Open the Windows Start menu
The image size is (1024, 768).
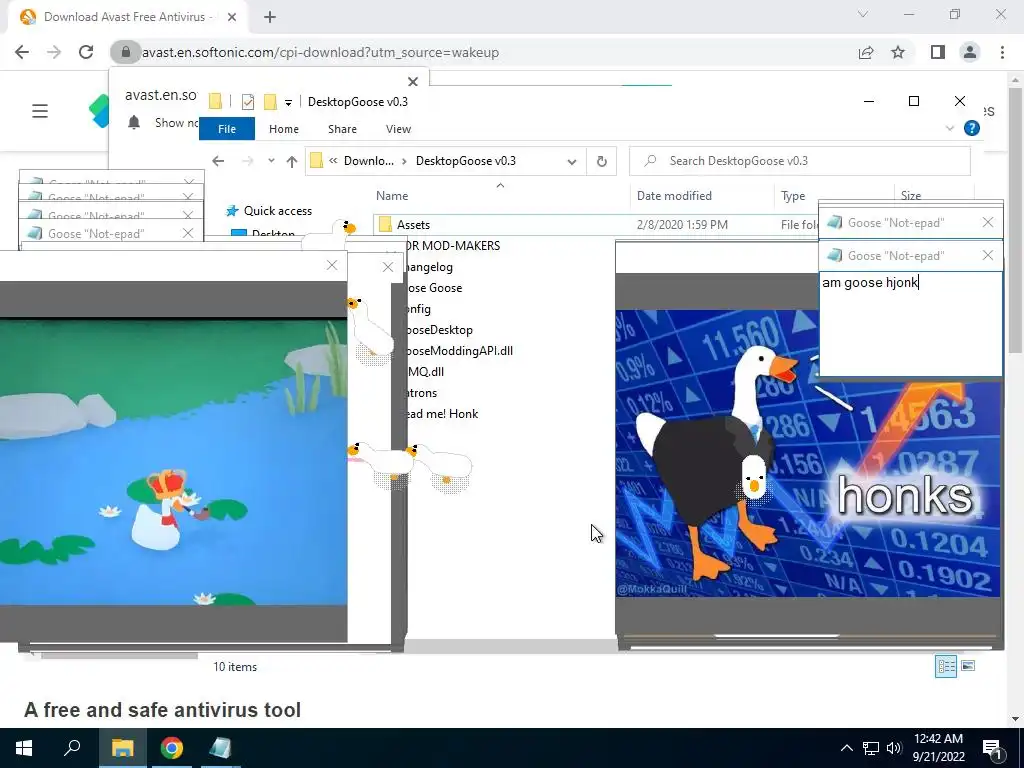coord(24,748)
